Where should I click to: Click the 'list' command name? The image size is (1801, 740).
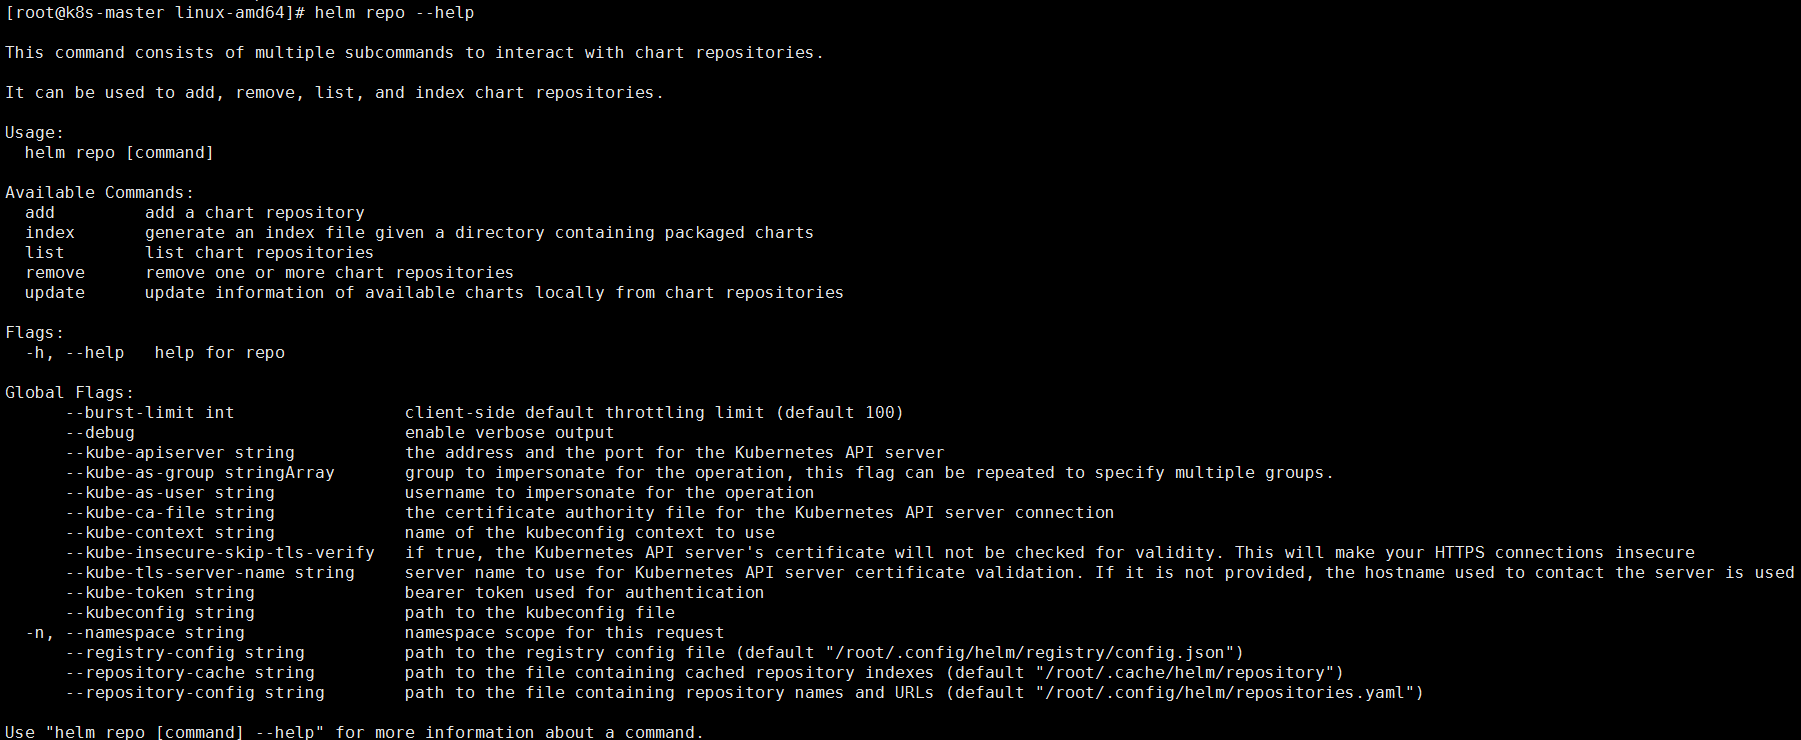point(45,253)
